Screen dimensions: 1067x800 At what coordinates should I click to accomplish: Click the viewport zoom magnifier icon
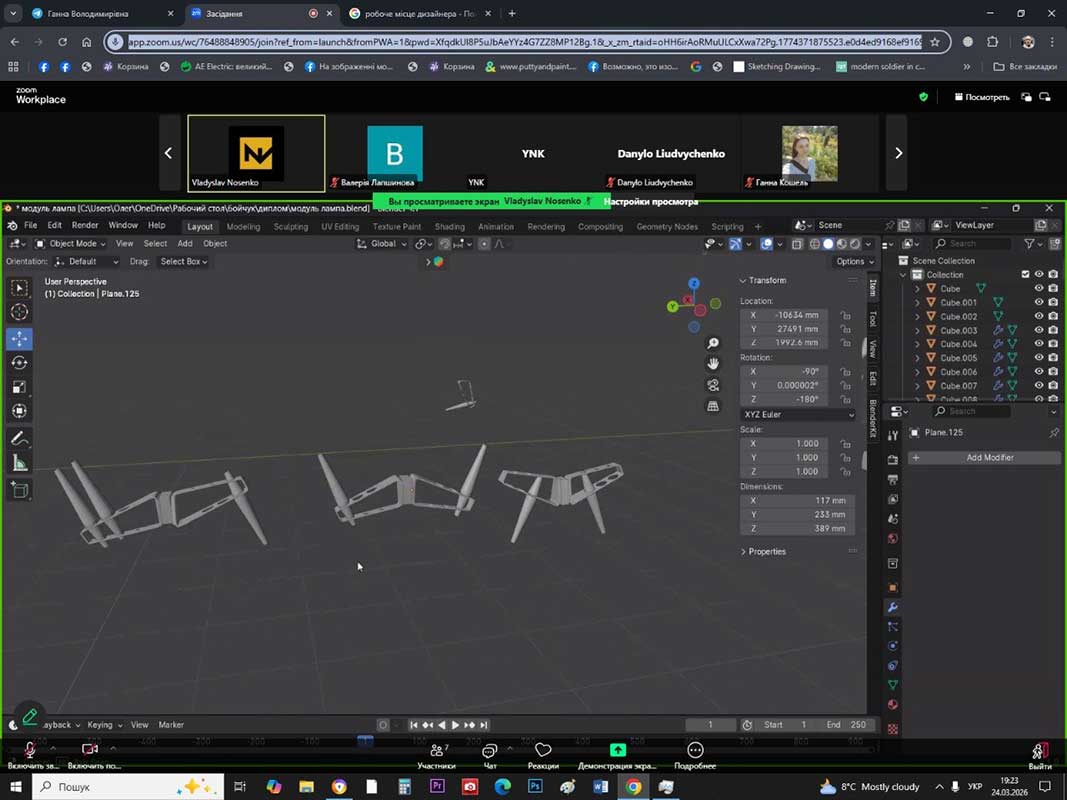click(713, 343)
